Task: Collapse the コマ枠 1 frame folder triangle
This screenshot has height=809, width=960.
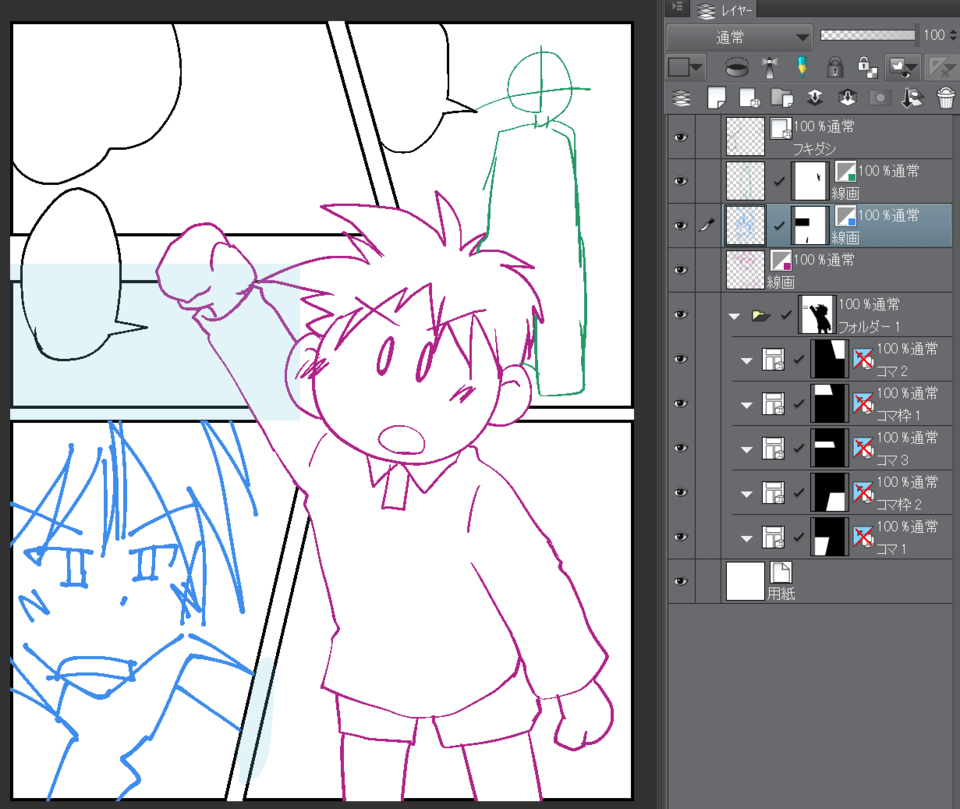Action: 746,405
